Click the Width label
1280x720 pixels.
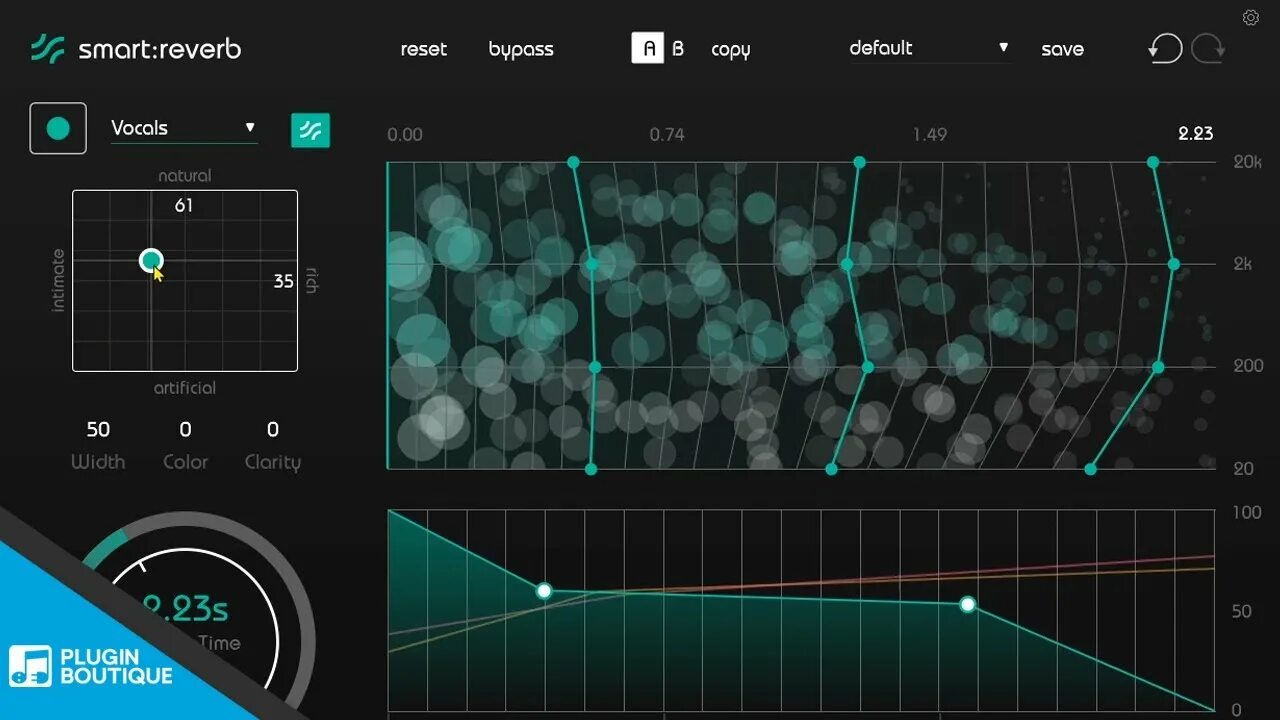click(x=98, y=462)
